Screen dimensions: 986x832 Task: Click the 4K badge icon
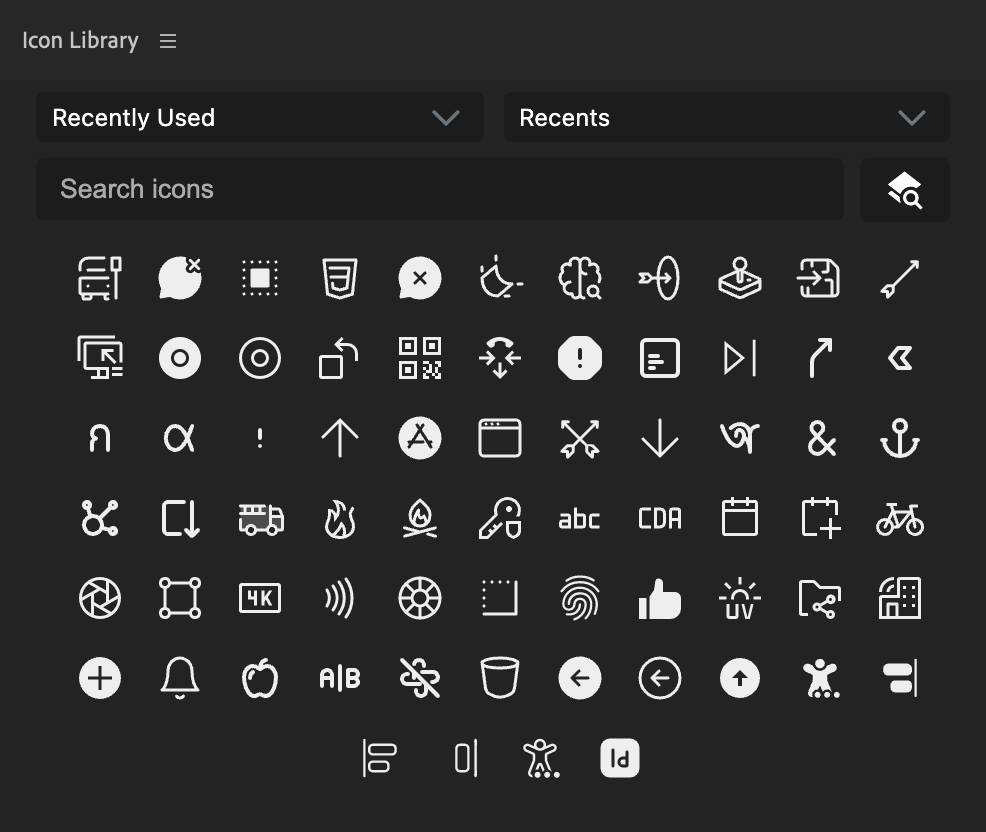tap(259, 598)
